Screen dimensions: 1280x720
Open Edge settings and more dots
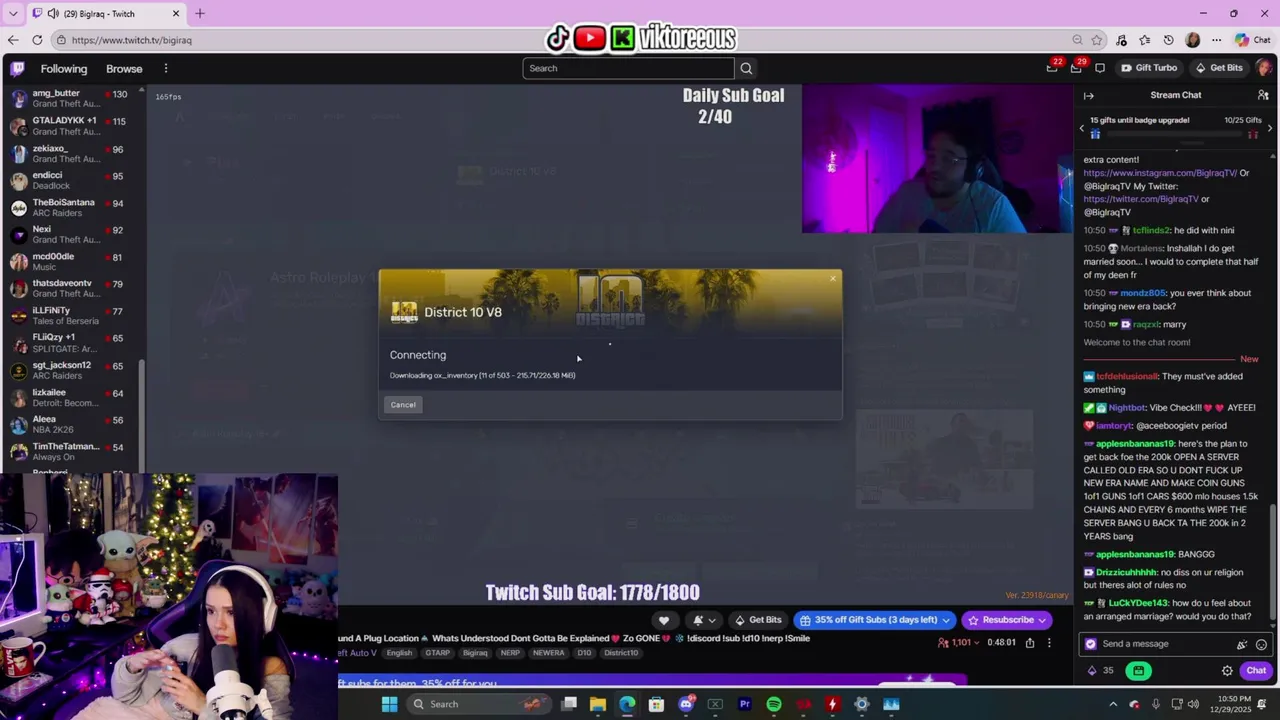[x=1216, y=40]
